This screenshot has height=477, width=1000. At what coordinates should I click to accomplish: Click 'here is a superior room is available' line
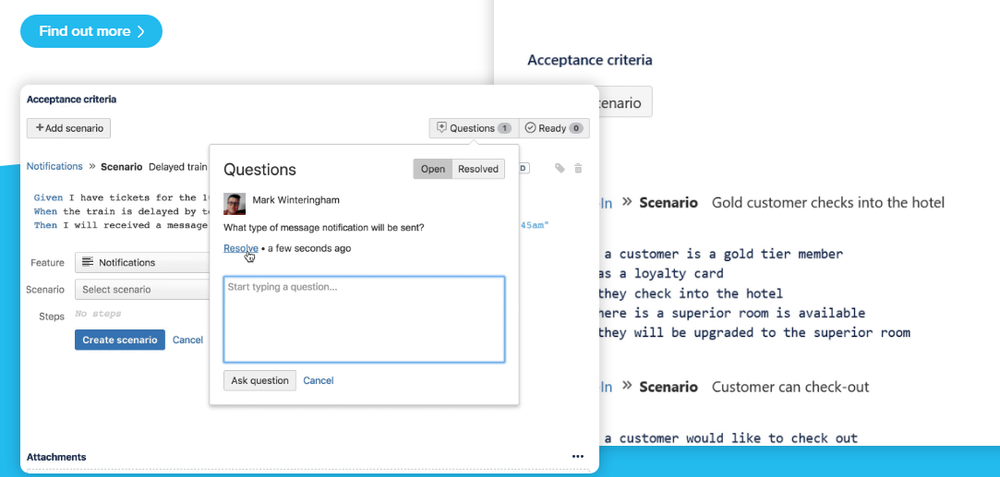tap(732, 313)
